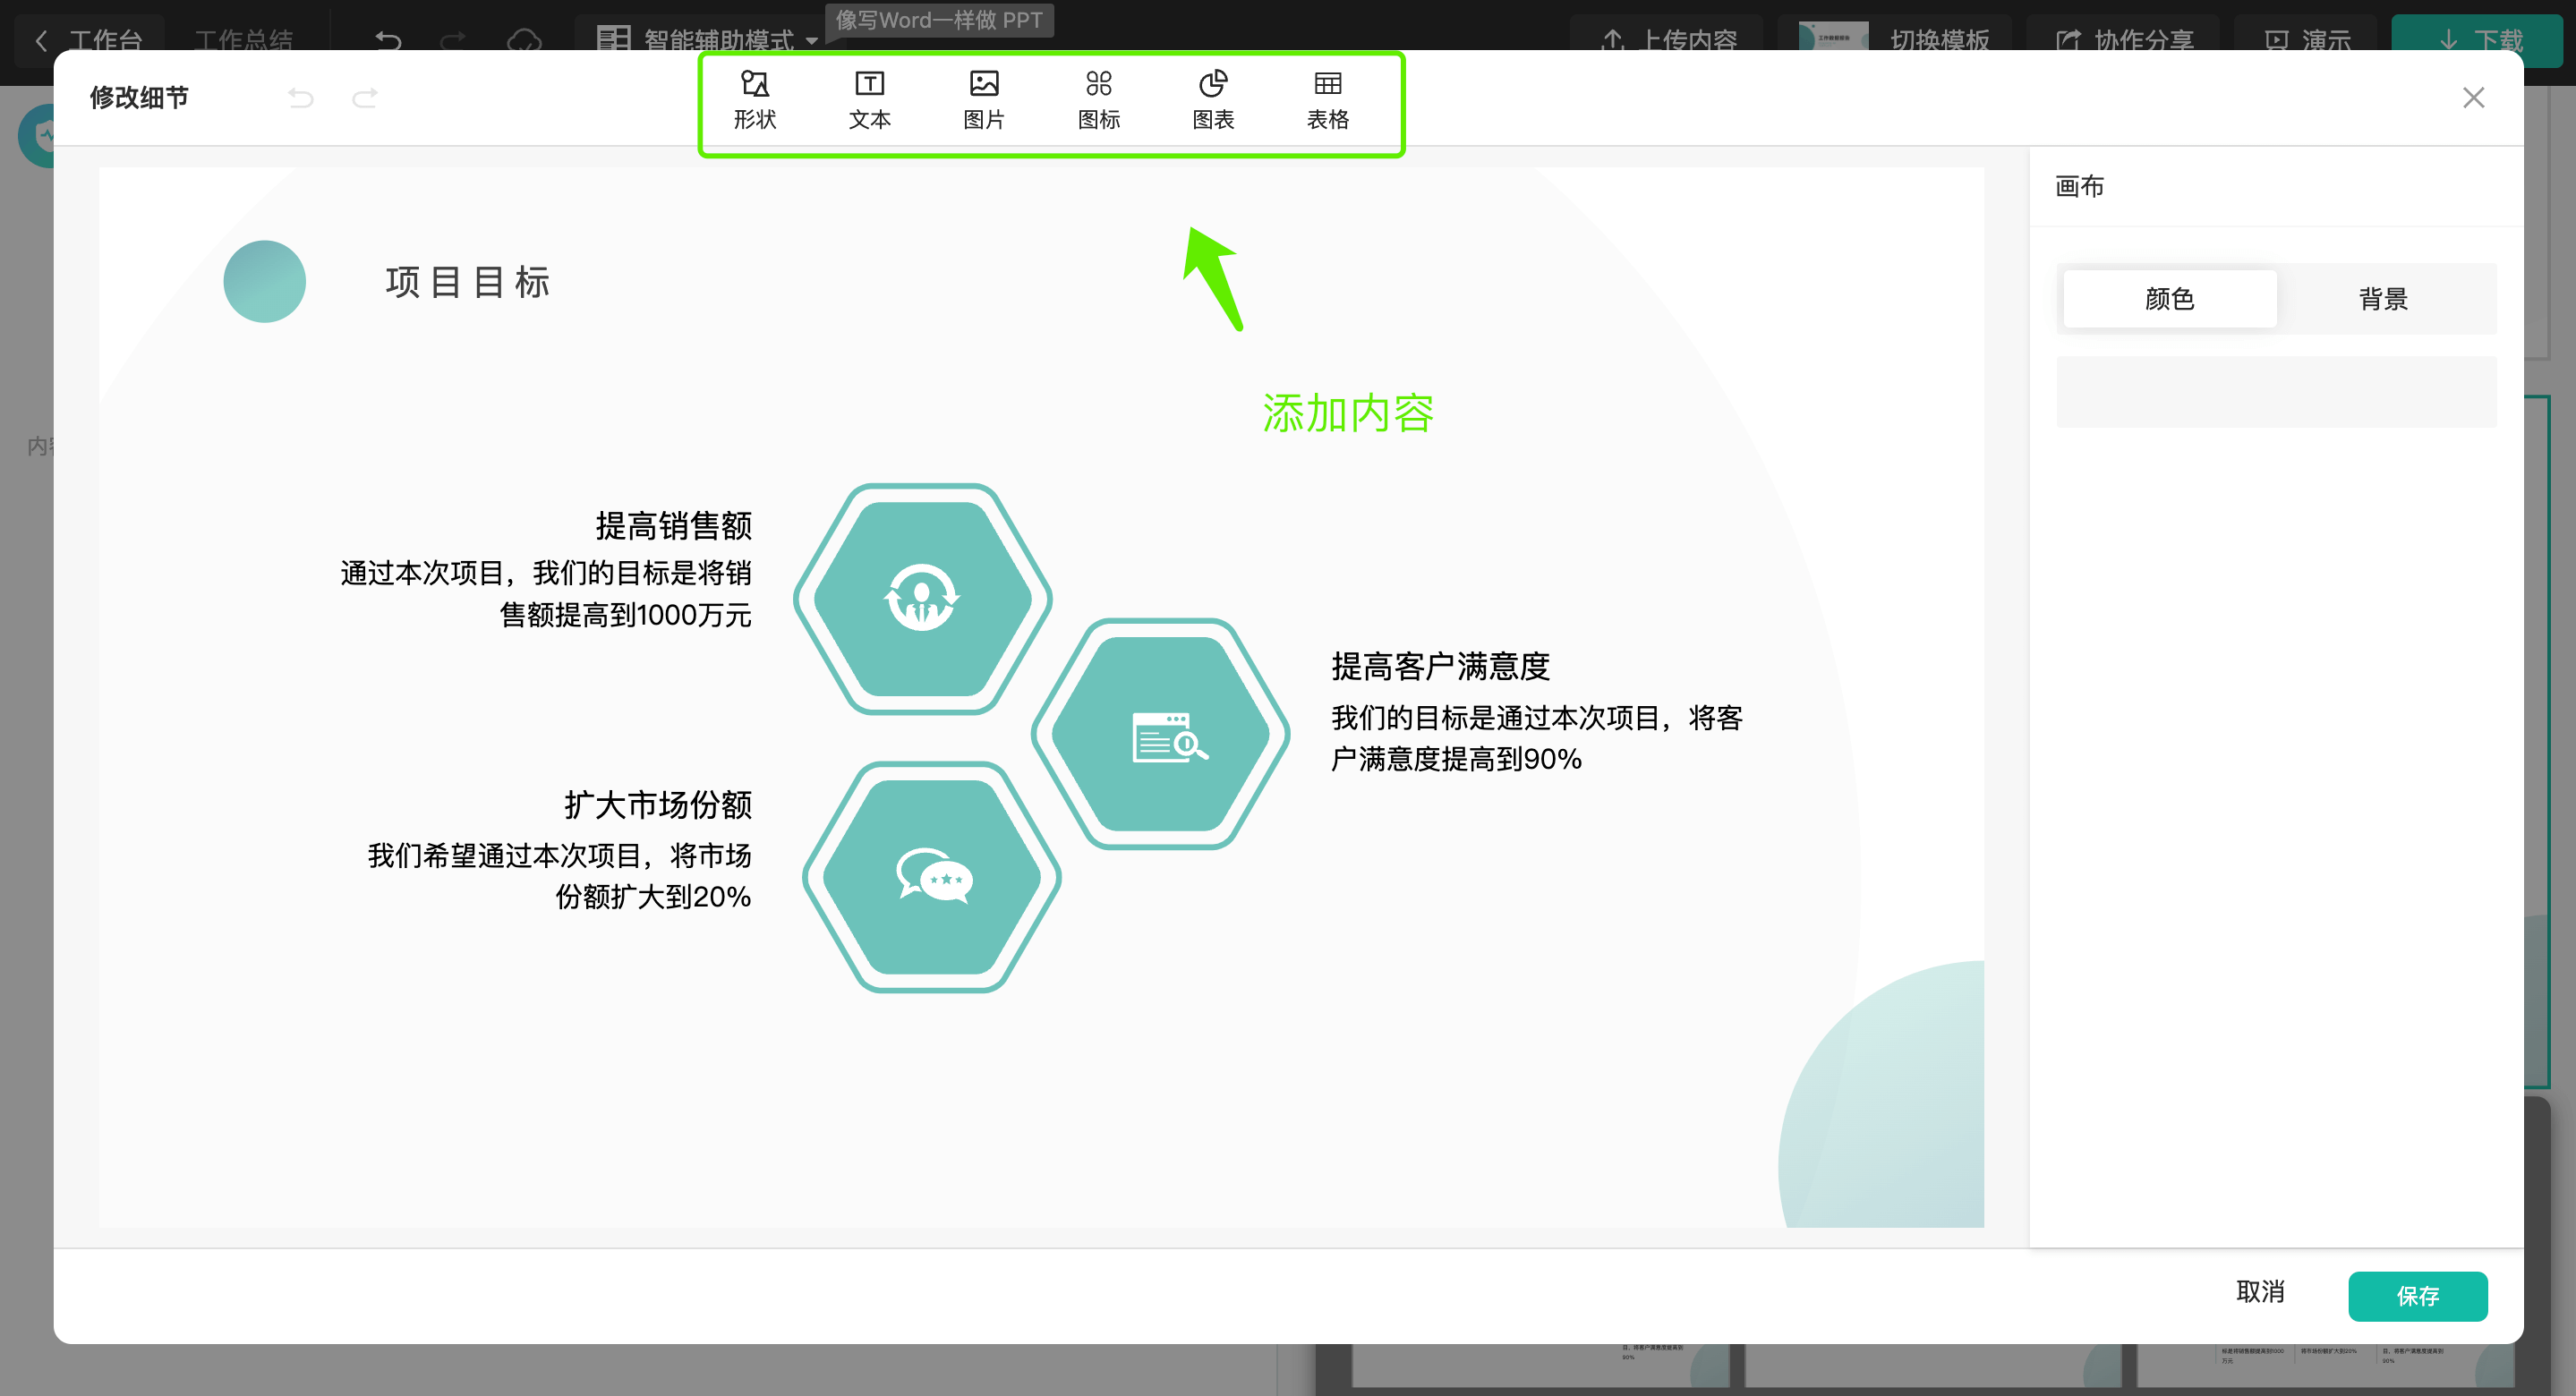Select the heading 提高客户满意度
The width and height of the screenshot is (2576, 1396).
click(1440, 666)
